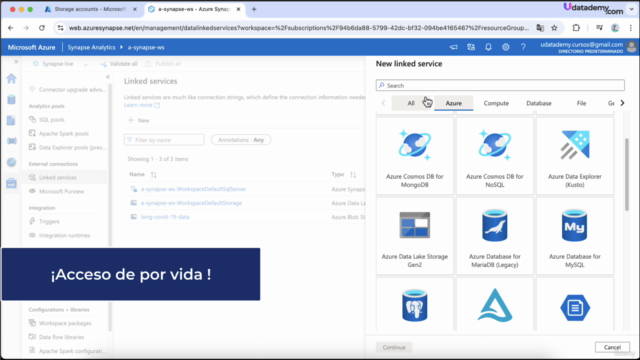Pick the blue triangular A-shaped connector icon
Screen dimensions: 640x360
pyautogui.click(x=495, y=305)
